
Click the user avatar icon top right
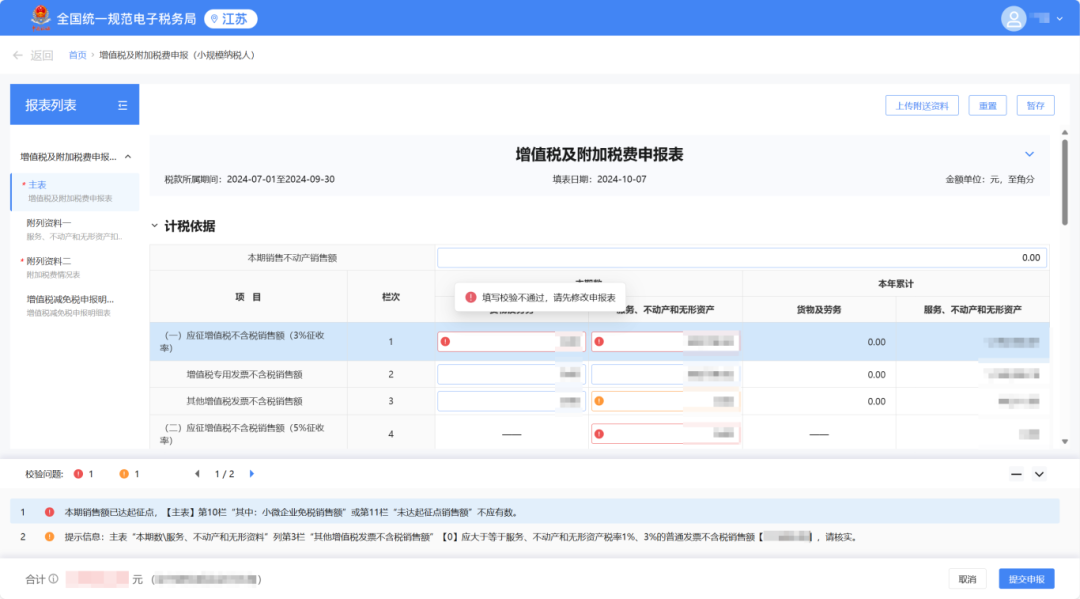point(1013,18)
